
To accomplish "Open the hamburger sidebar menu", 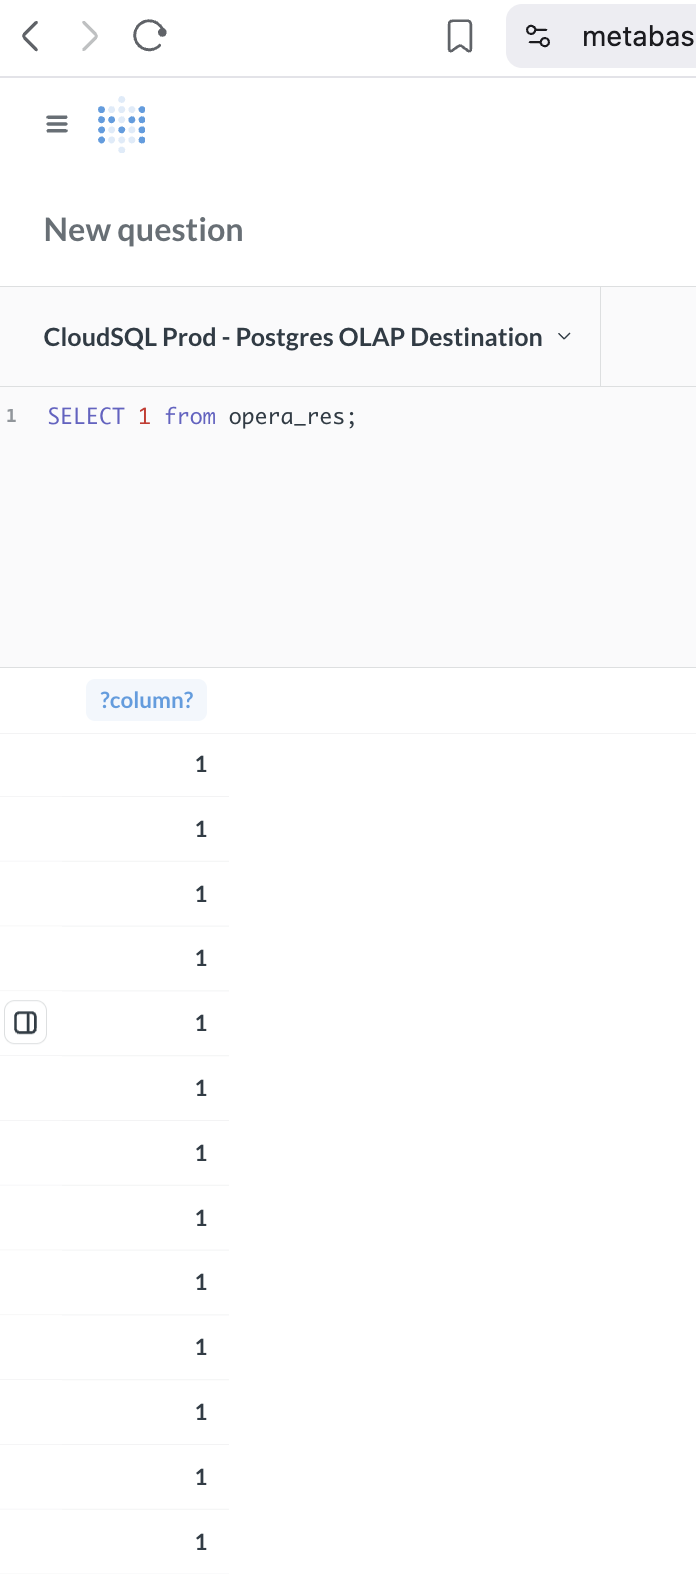I will 57,124.
